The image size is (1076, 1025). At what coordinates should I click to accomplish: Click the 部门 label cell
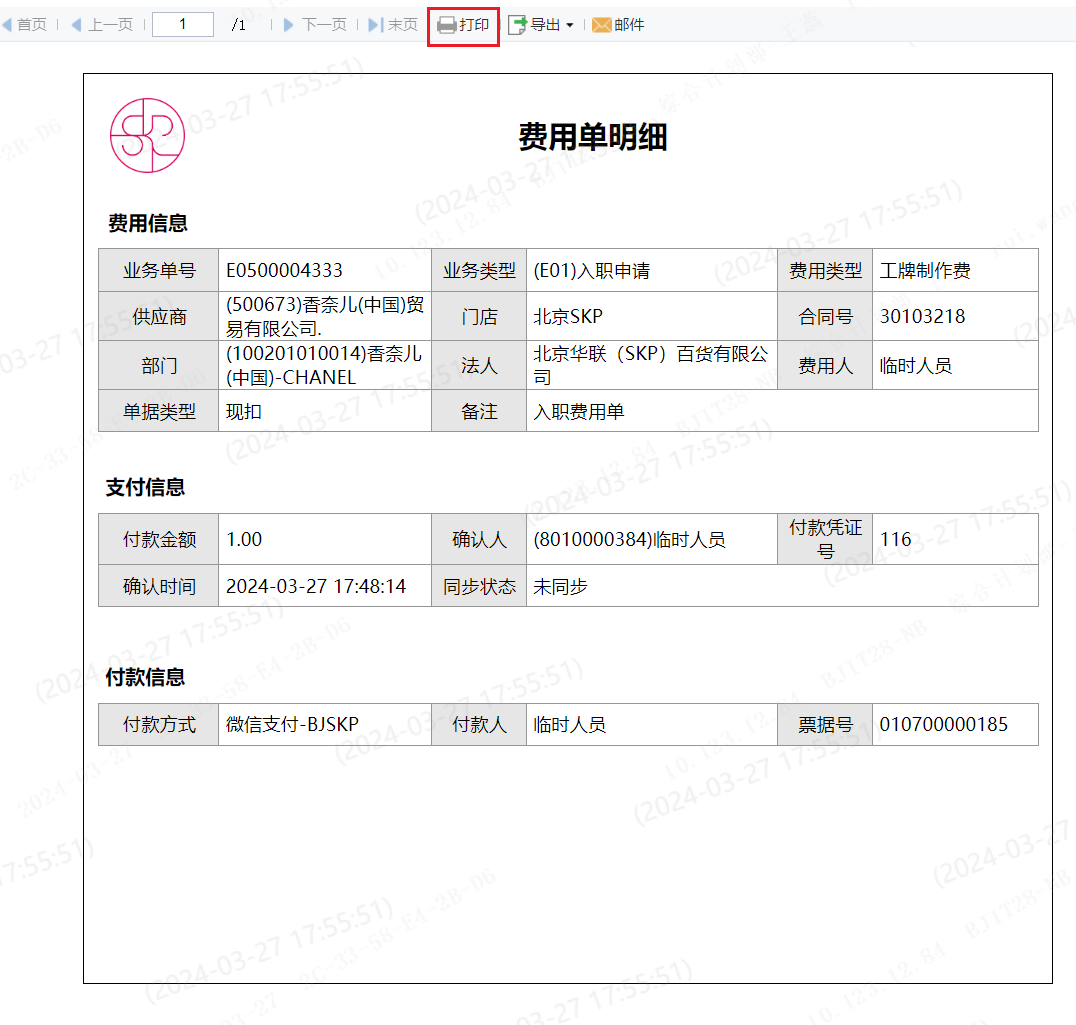pos(159,366)
